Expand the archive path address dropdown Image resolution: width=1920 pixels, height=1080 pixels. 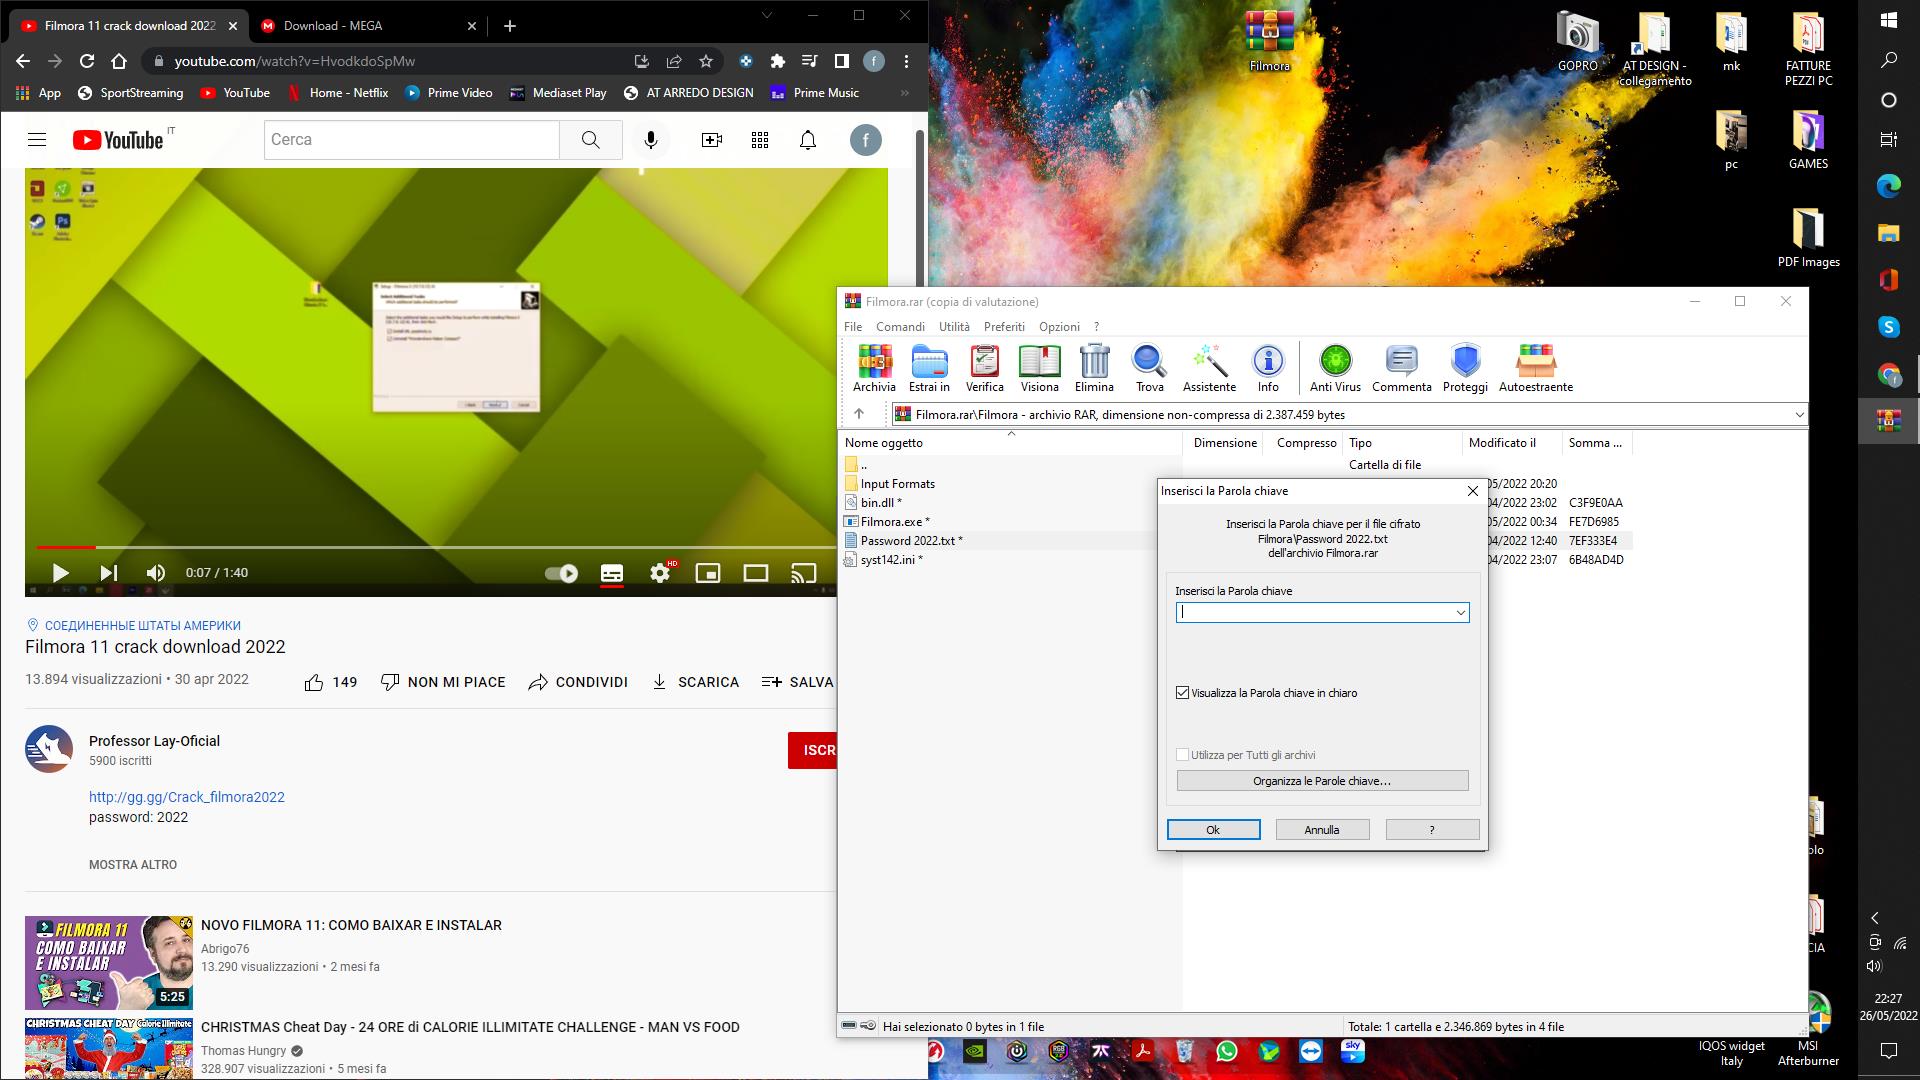click(1798, 414)
